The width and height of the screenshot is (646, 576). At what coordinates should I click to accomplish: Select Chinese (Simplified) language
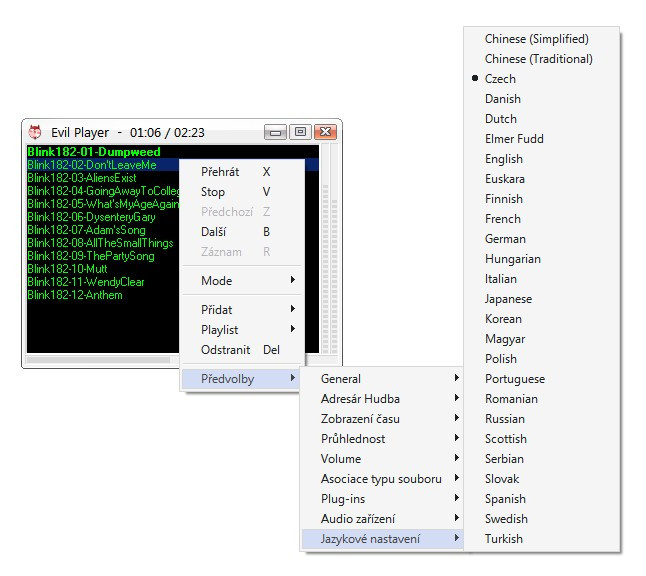[x=542, y=39]
